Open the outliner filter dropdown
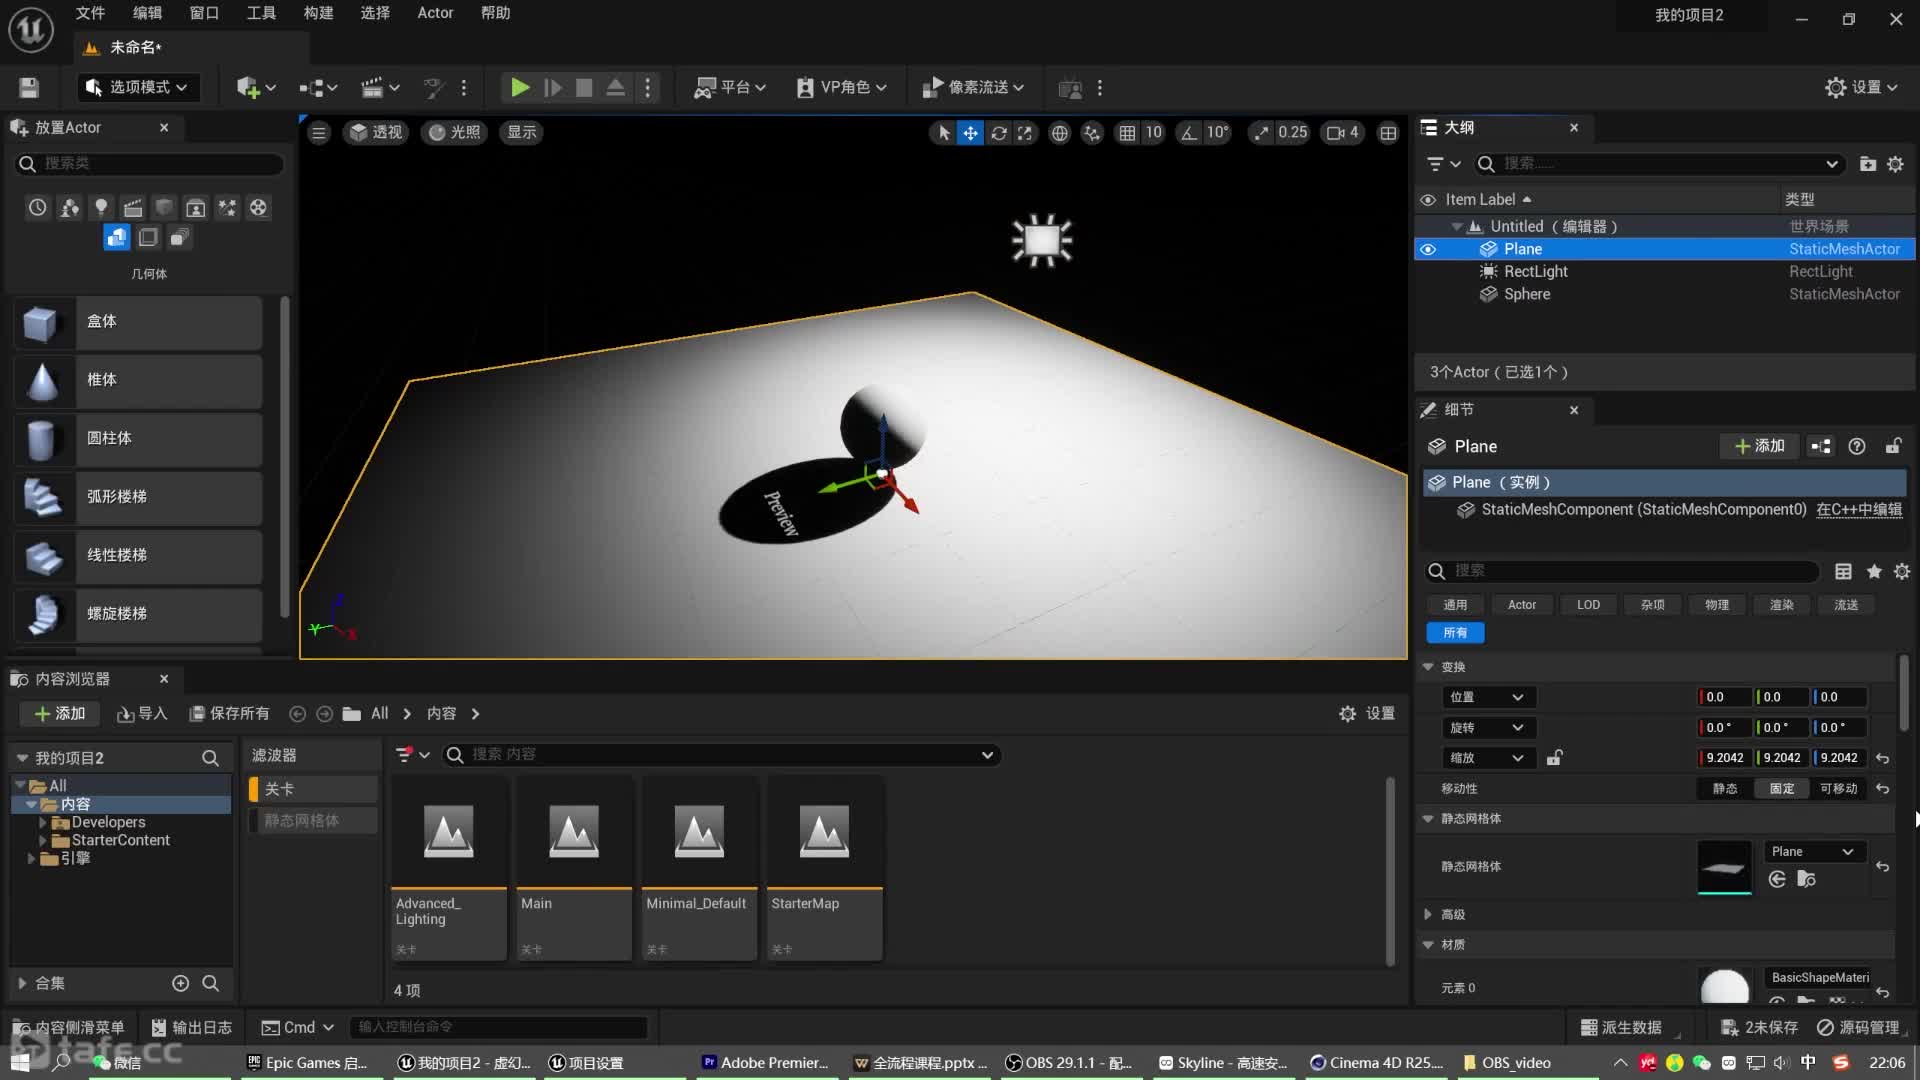The width and height of the screenshot is (1920, 1080). [x=1443, y=164]
